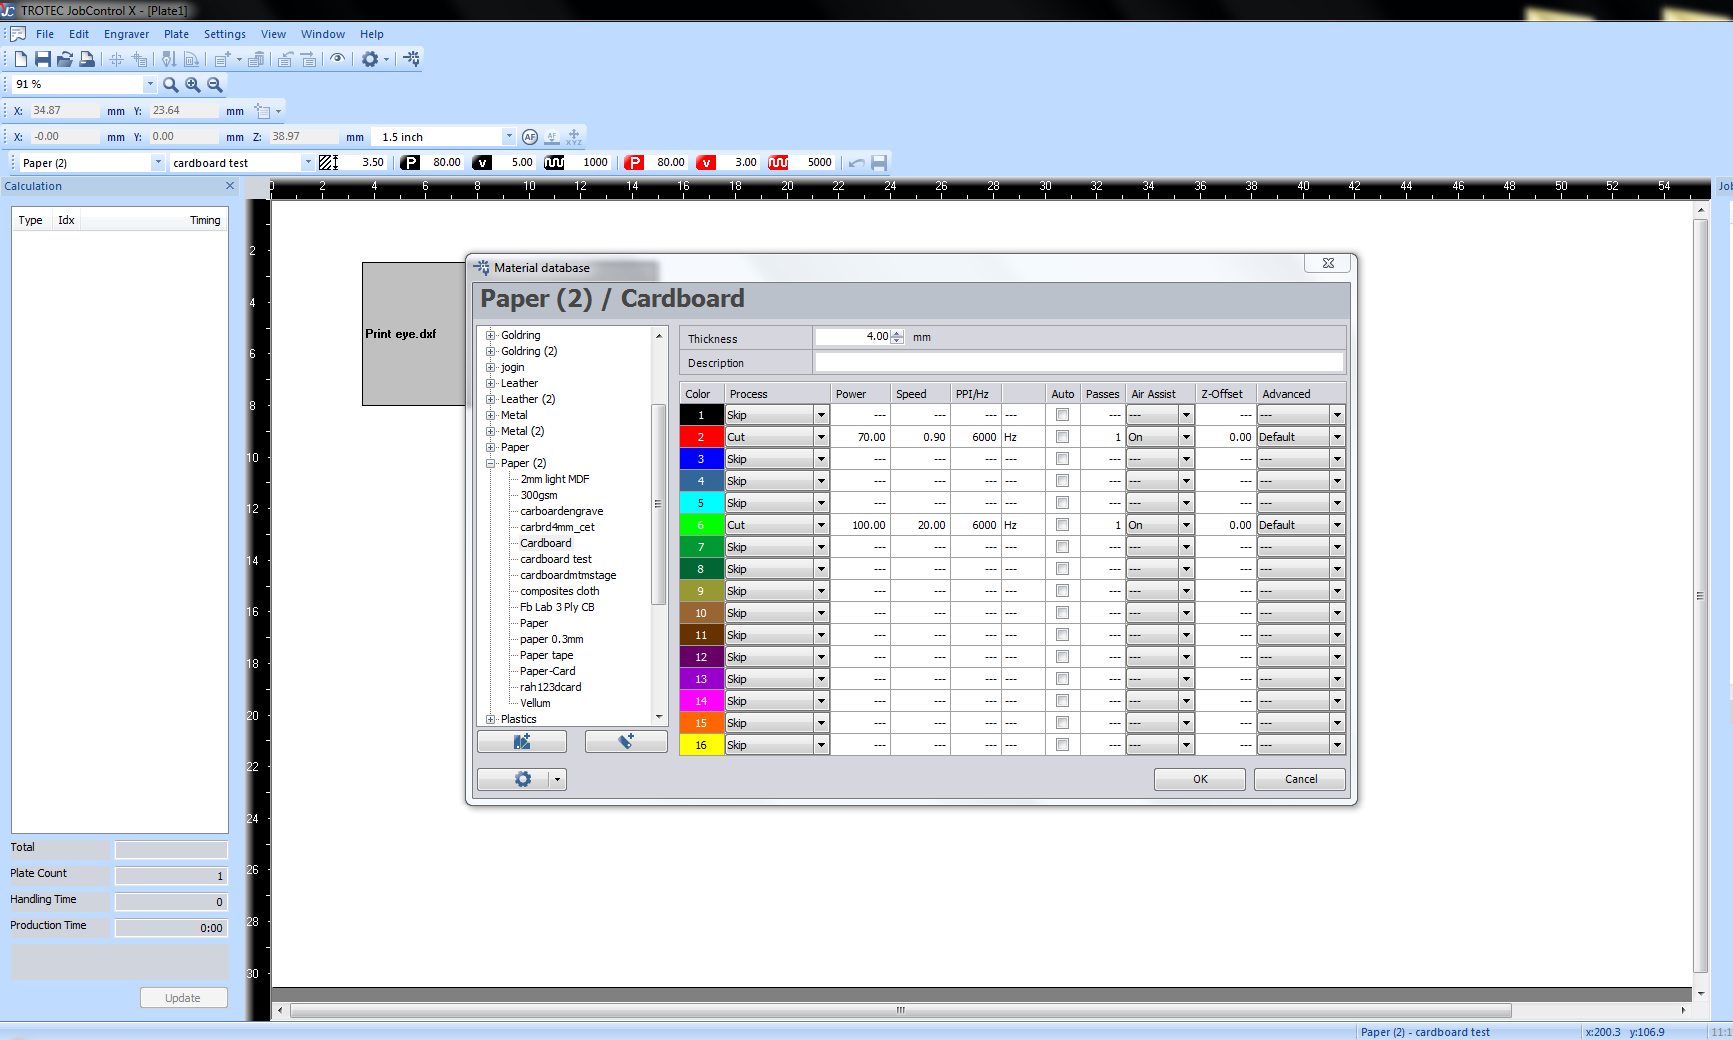Tick the Auto checkbox for color 14
The width and height of the screenshot is (1733, 1040).
coord(1062,701)
